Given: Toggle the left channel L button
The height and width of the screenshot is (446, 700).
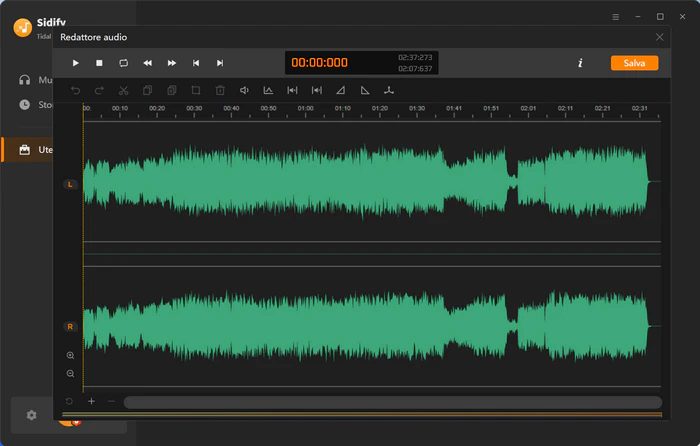Looking at the screenshot, I should (x=70, y=184).
